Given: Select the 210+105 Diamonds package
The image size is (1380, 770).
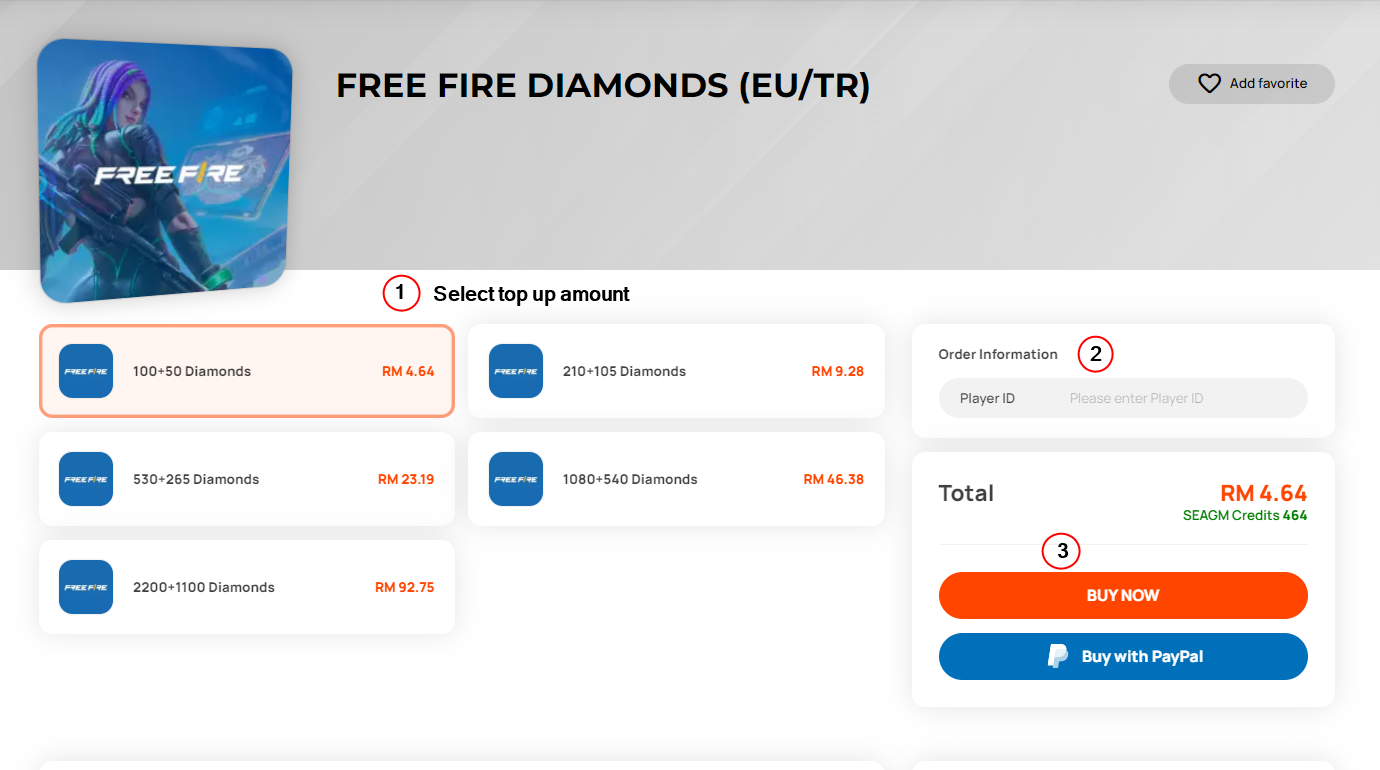Looking at the screenshot, I should 676,371.
